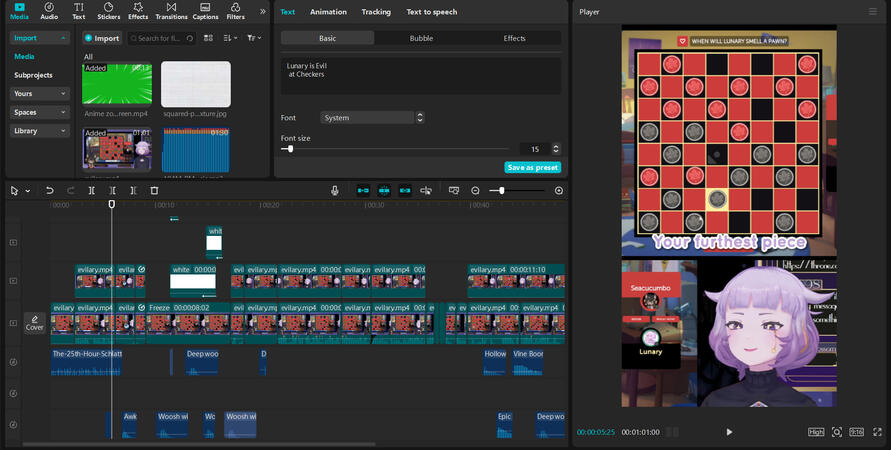The image size is (891, 450).
Task: Edit the Lunary is Evil text box
Action: [421, 76]
